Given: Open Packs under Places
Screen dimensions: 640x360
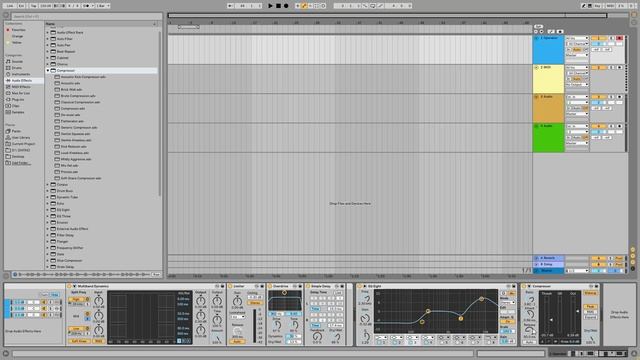Looking at the screenshot, I should pos(16,131).
